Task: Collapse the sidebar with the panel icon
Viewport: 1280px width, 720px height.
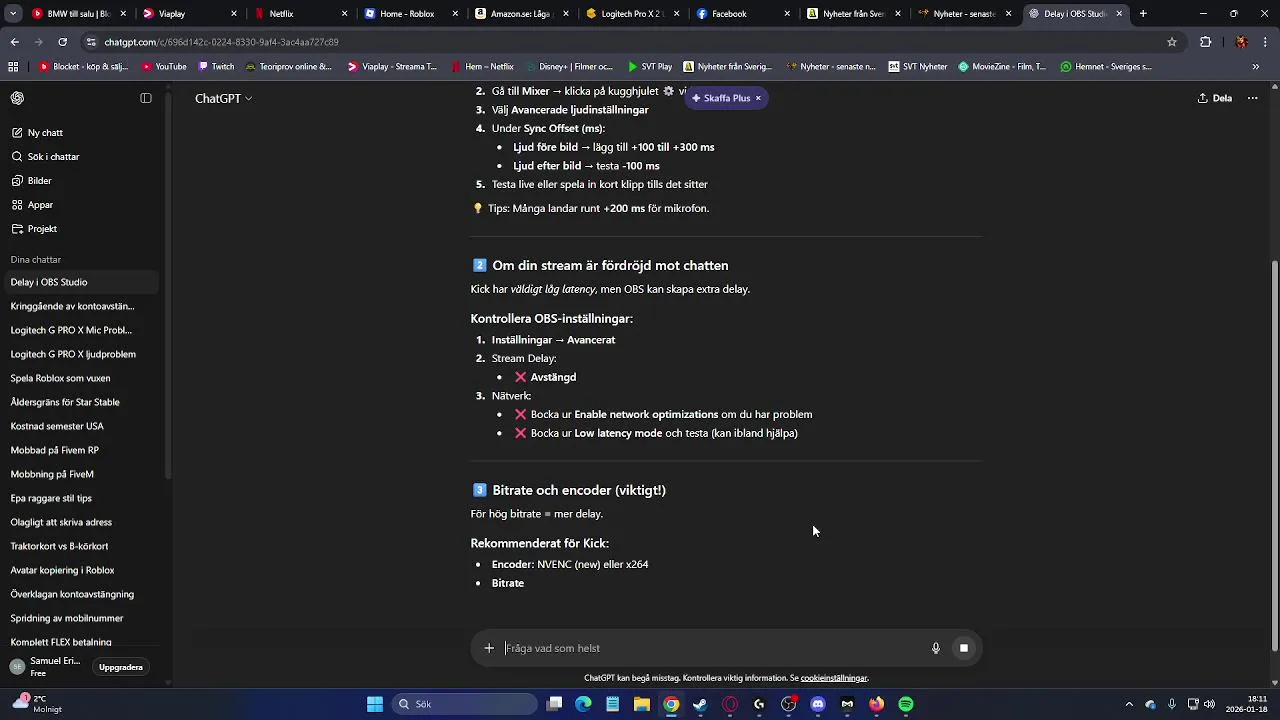Action: coord(146,98)
